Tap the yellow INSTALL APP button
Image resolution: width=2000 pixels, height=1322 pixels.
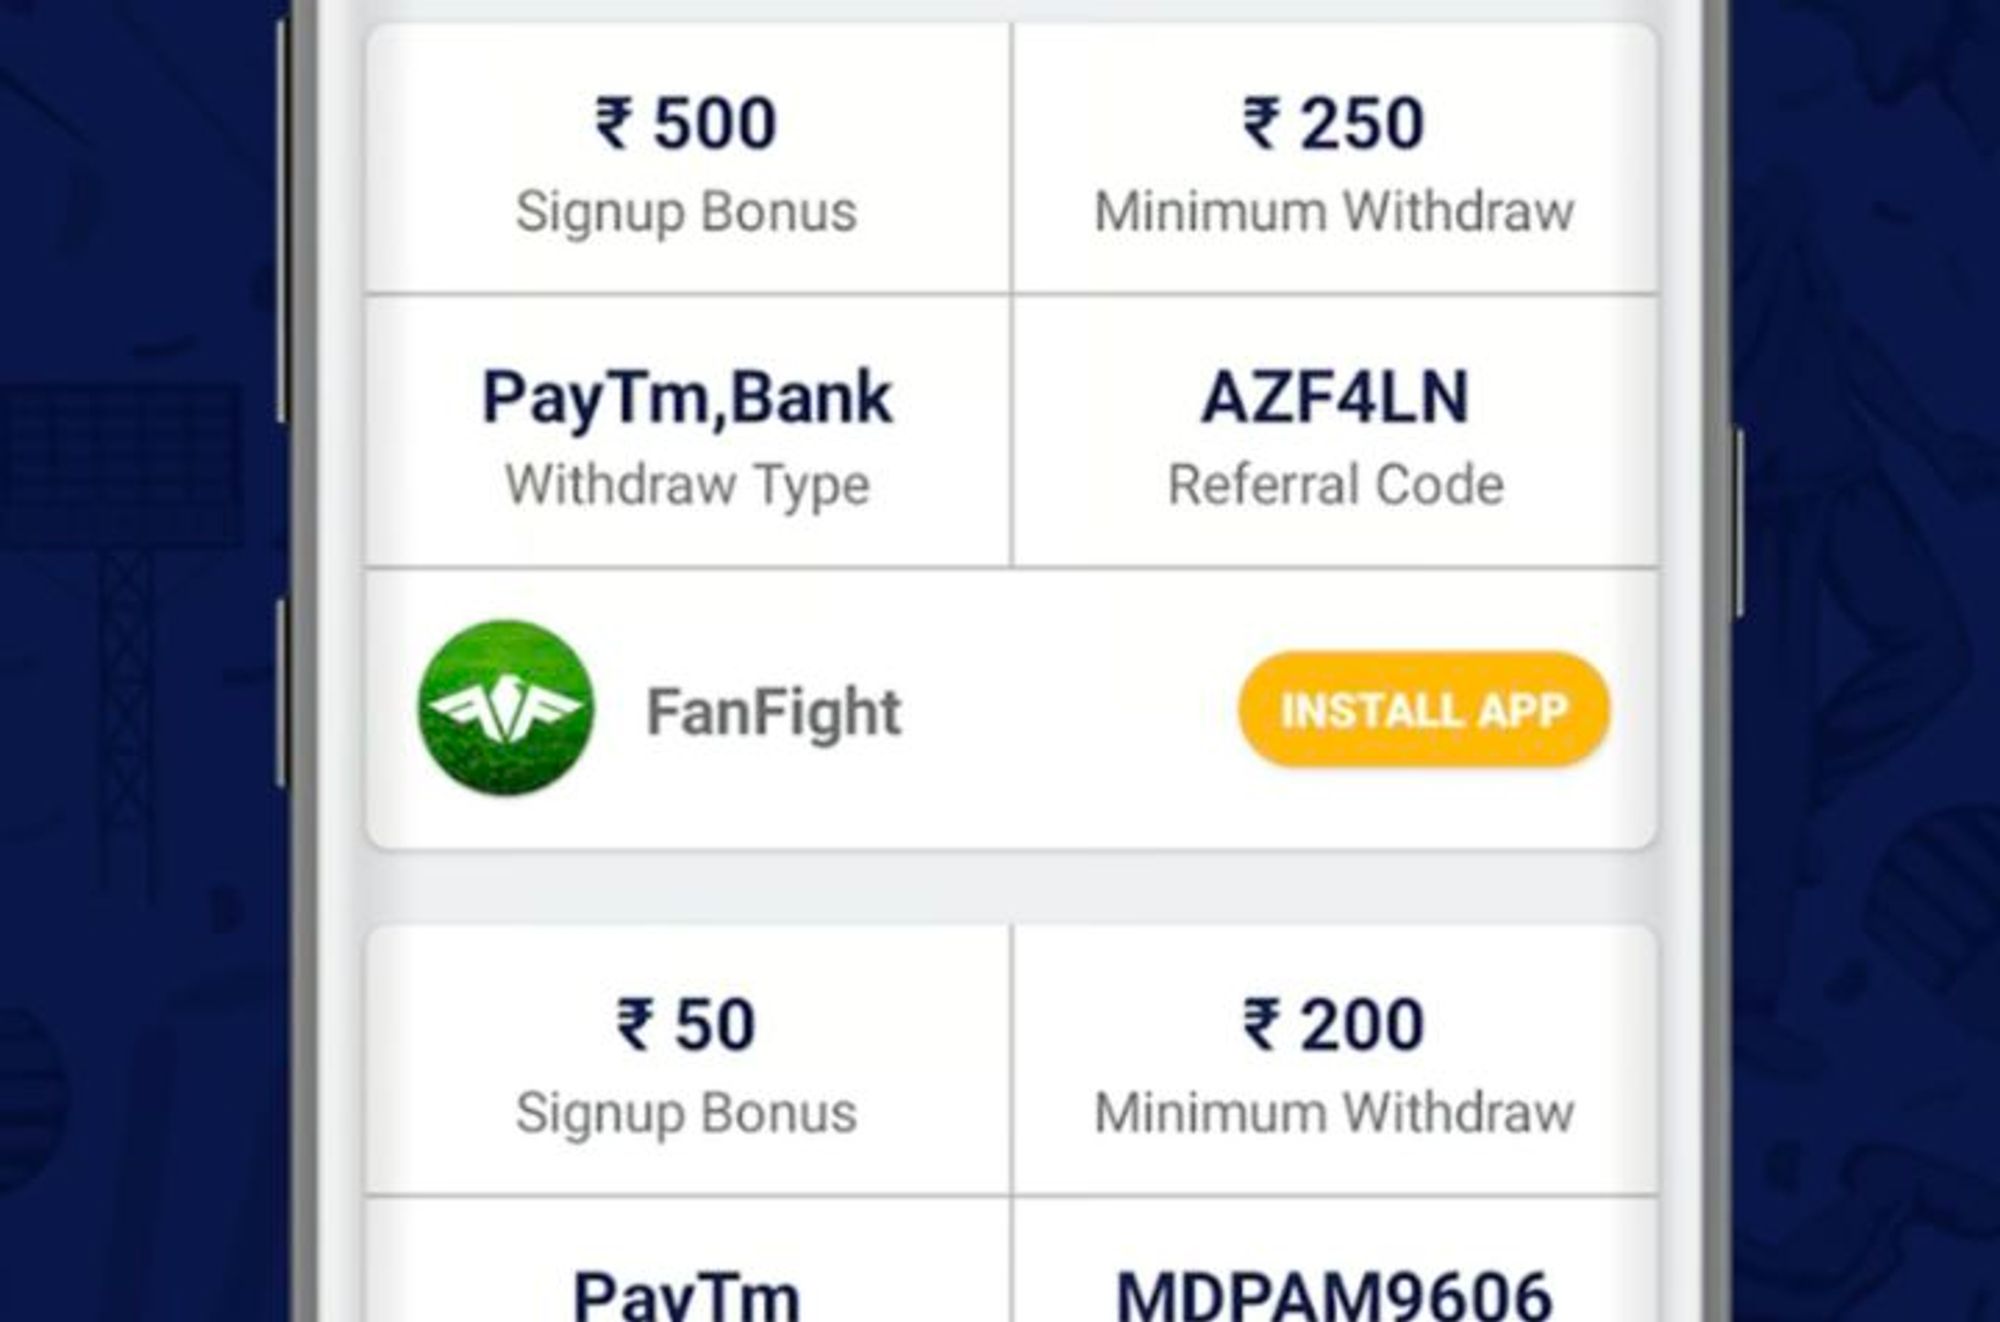click(x=1424, y=710)
